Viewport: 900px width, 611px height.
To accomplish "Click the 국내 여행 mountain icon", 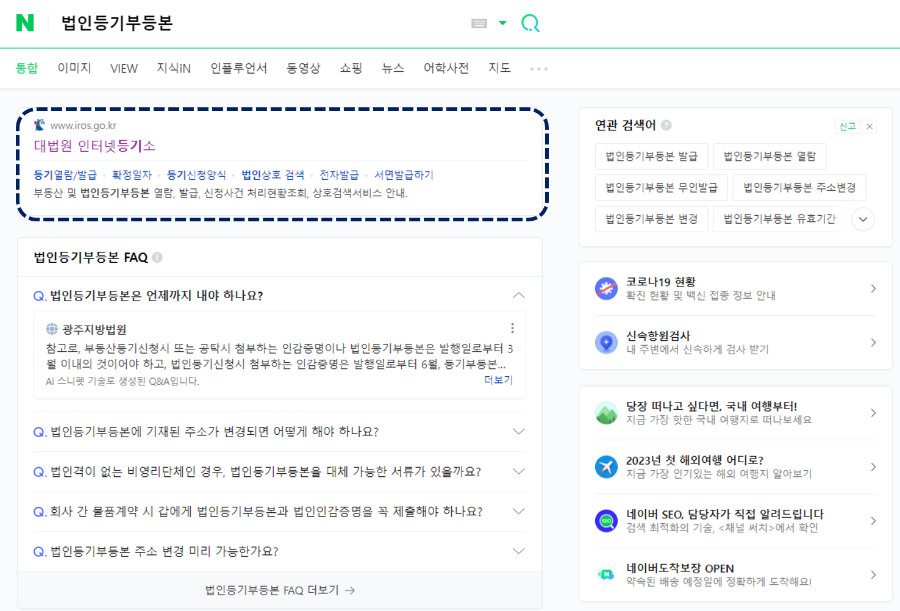I will pos(606,413).
